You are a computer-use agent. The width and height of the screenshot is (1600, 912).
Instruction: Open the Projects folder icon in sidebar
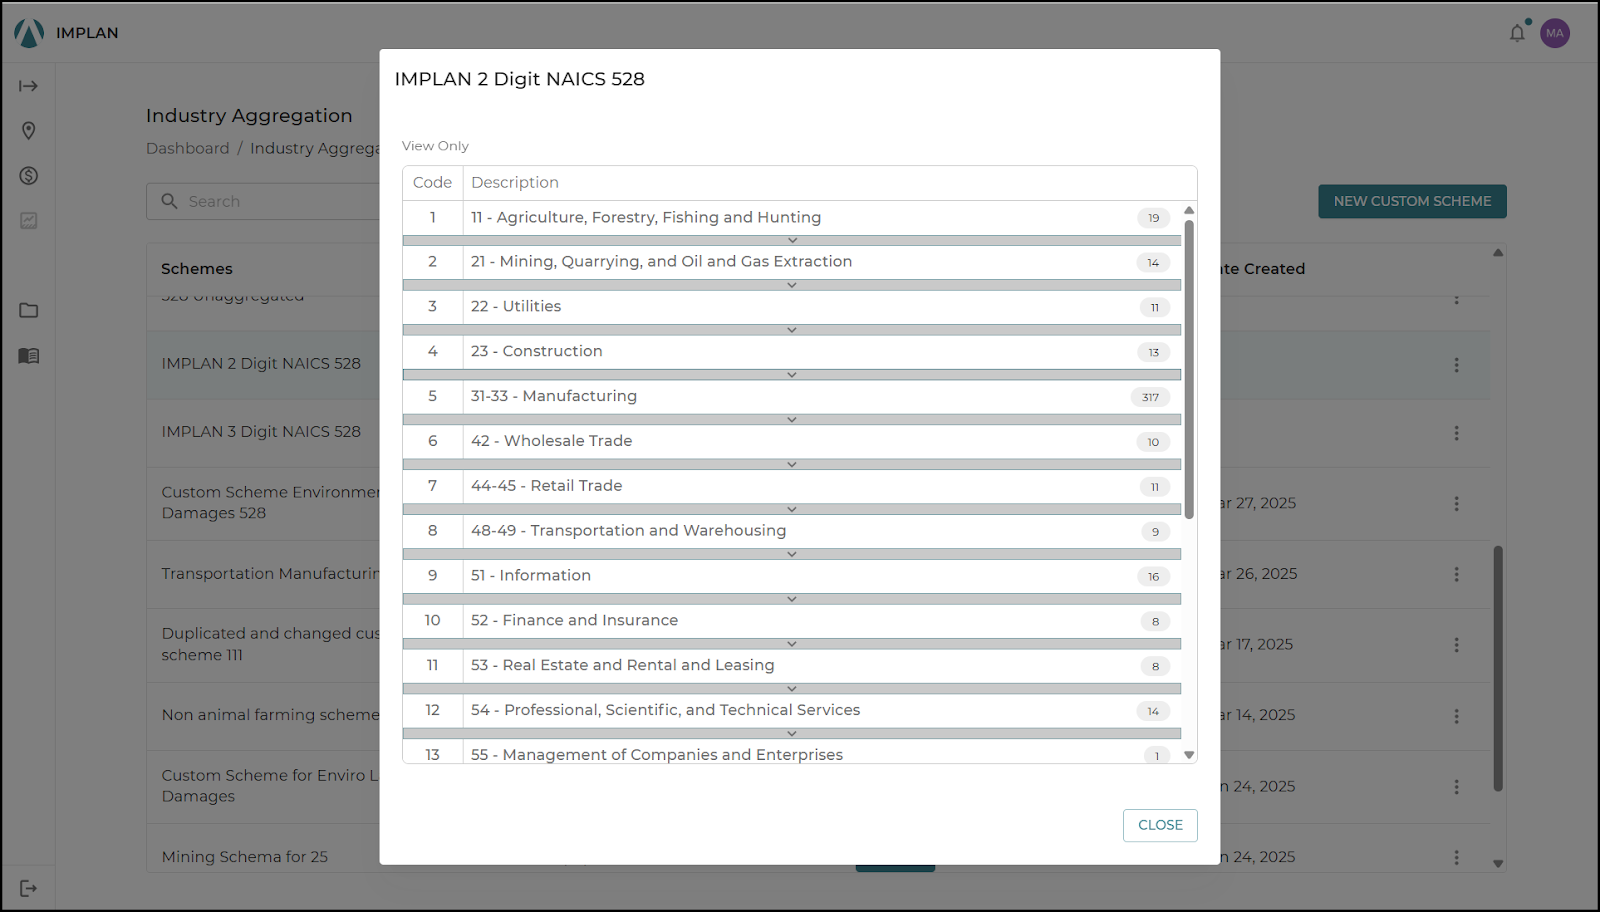coord(28,310)
